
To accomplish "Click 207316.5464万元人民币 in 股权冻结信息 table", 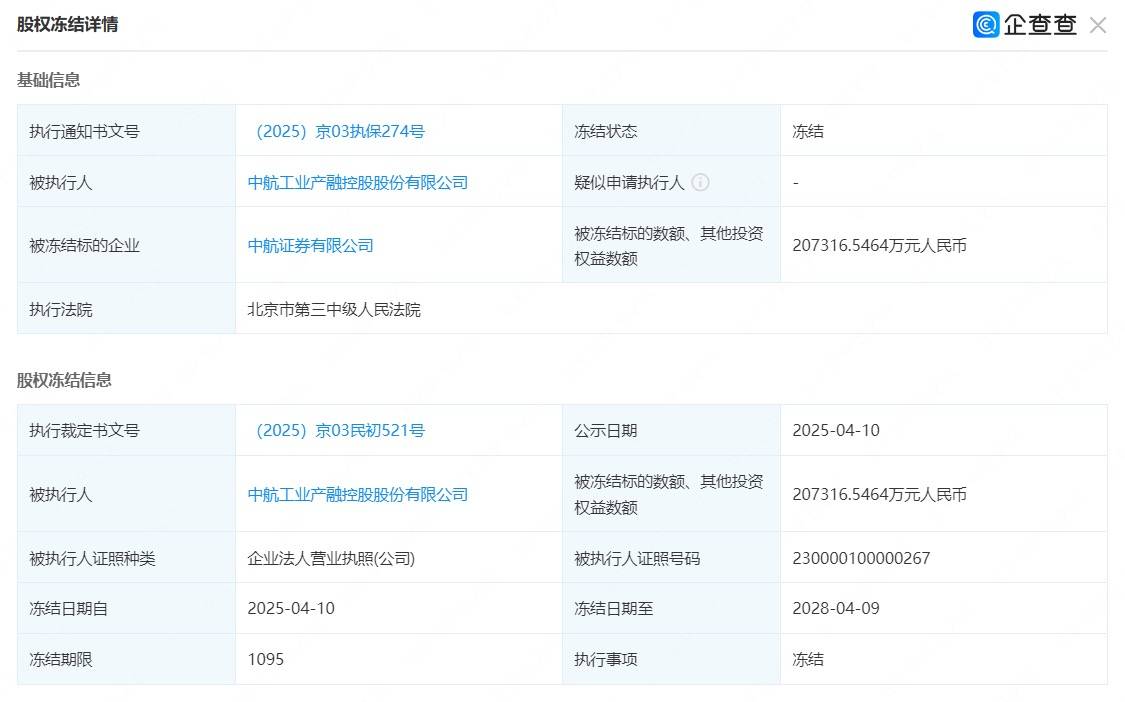I will (880, 495).
